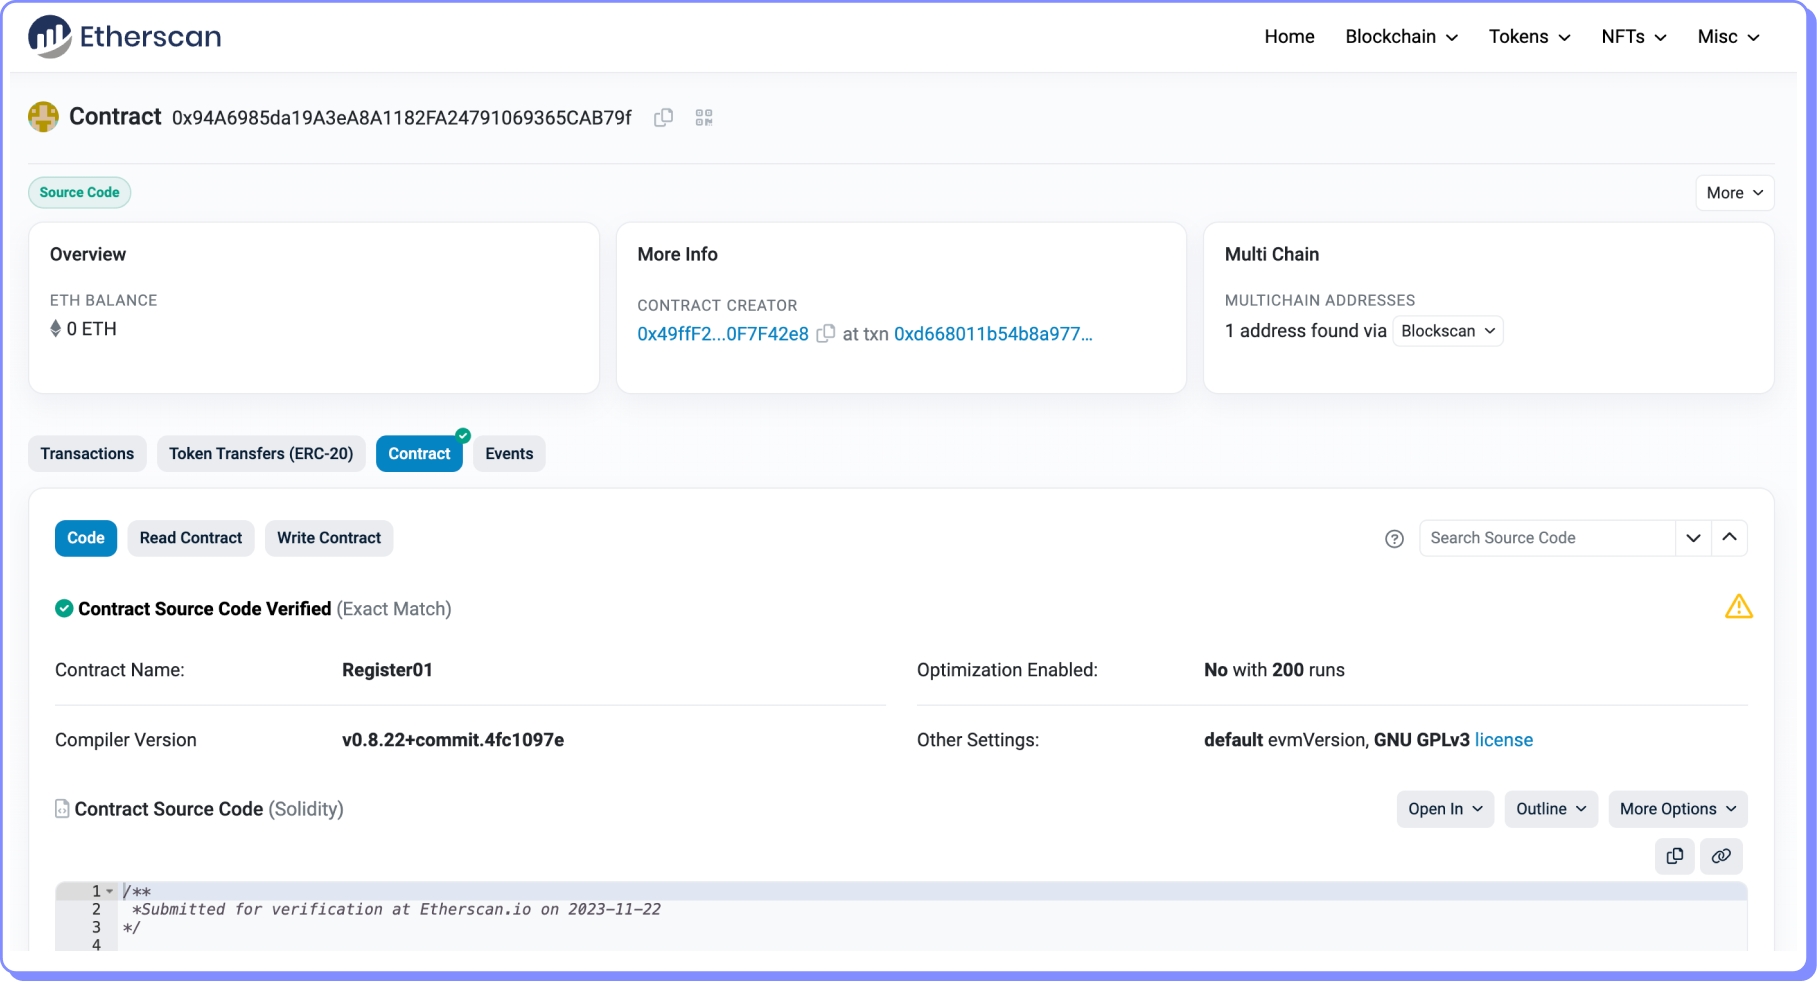
Task: Click the Etherscan logo icon
Action: [x=49, y=37]
